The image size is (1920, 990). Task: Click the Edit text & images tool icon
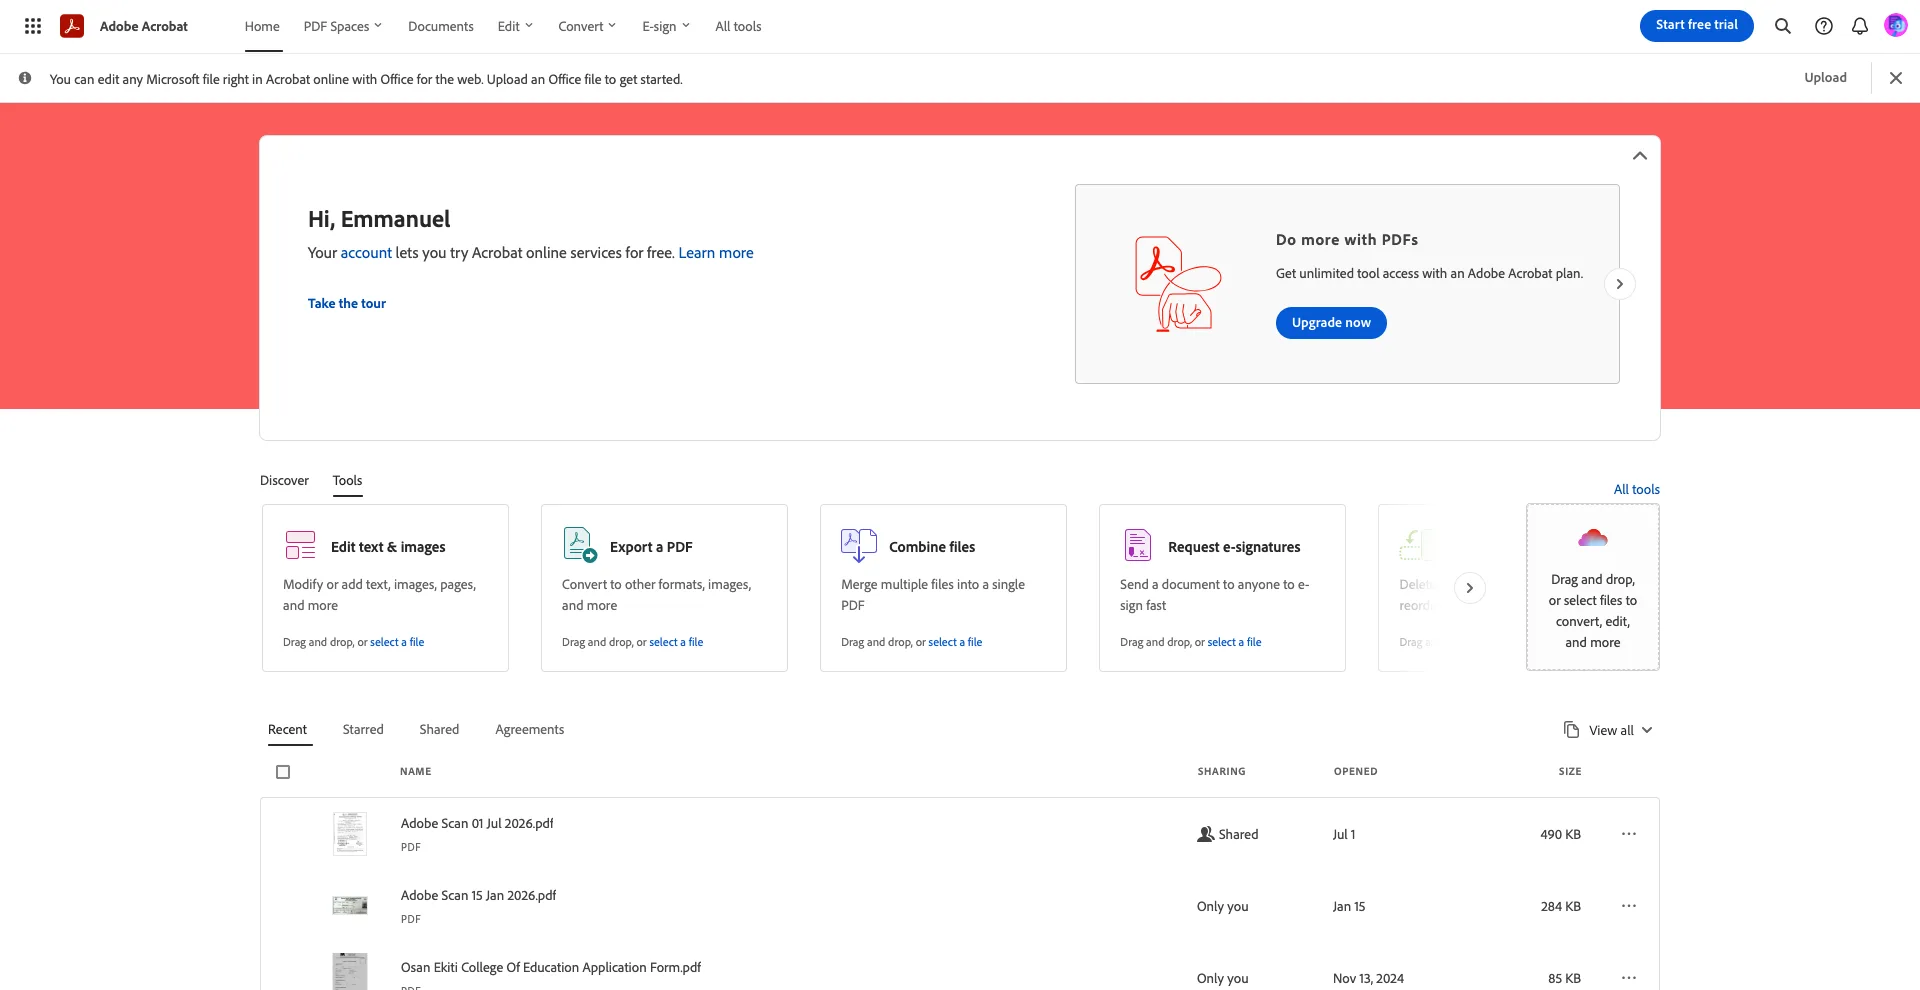click(300, 545)
